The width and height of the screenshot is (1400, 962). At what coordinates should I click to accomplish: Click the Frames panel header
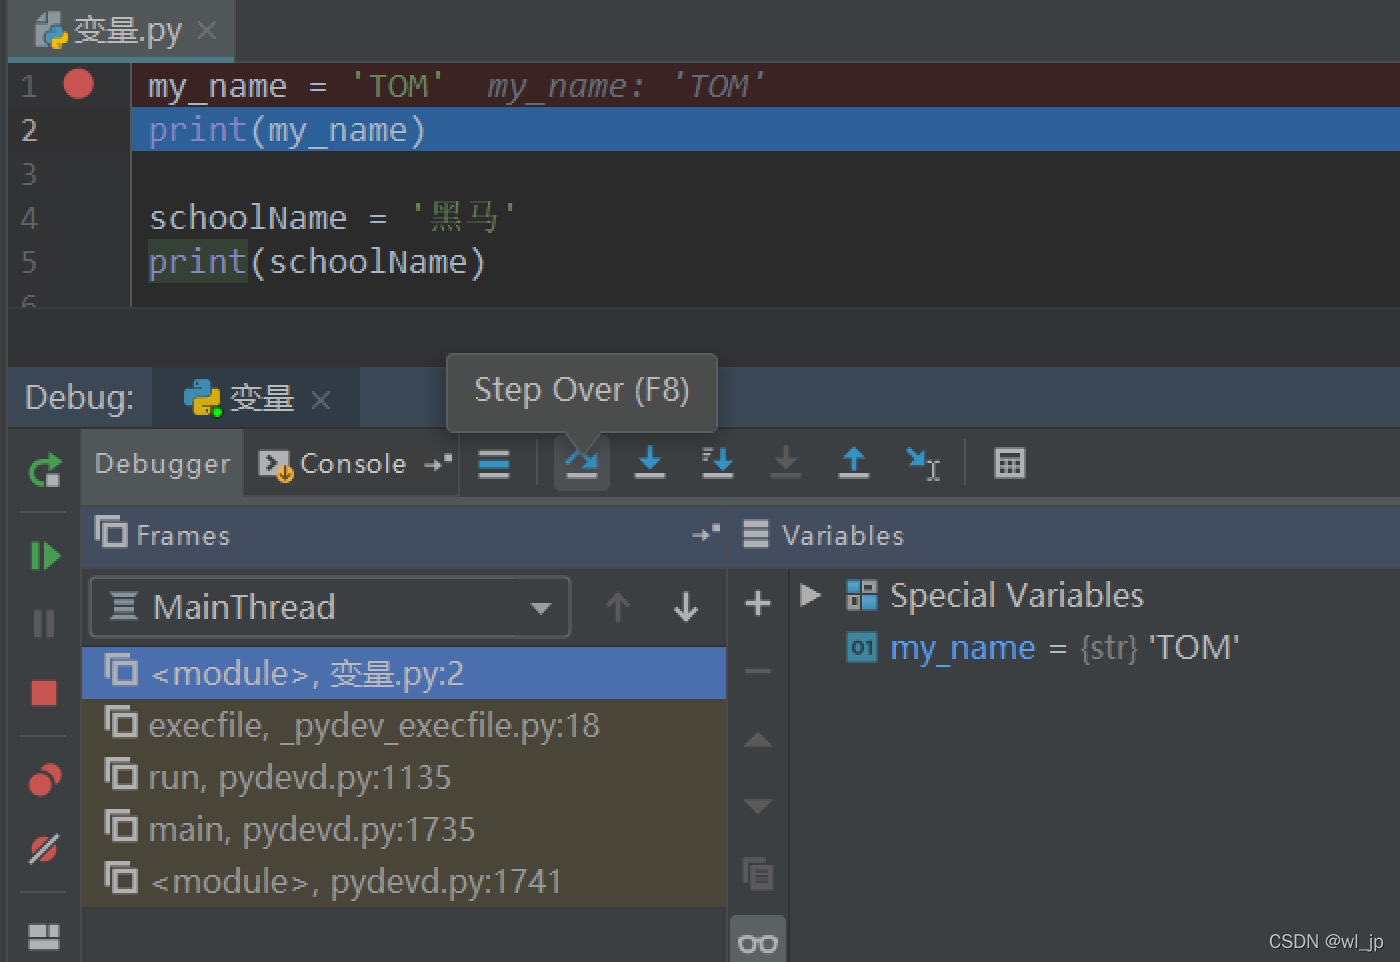[404, 535]
